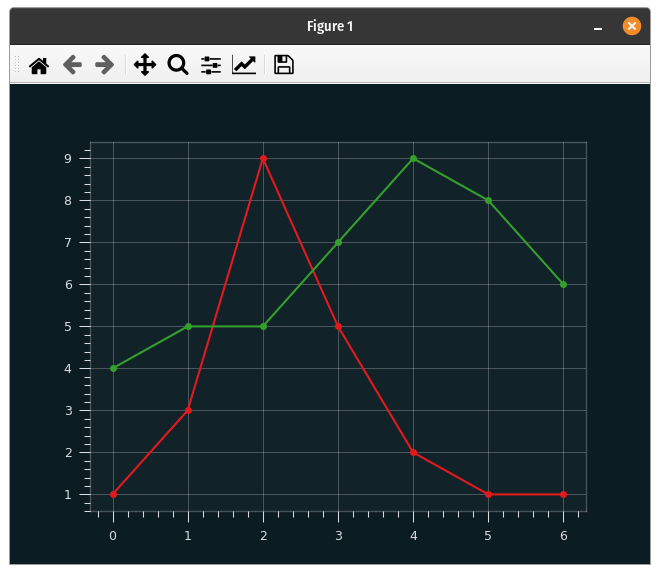Toggle the Pan axes tool

(x=145, y=65)
